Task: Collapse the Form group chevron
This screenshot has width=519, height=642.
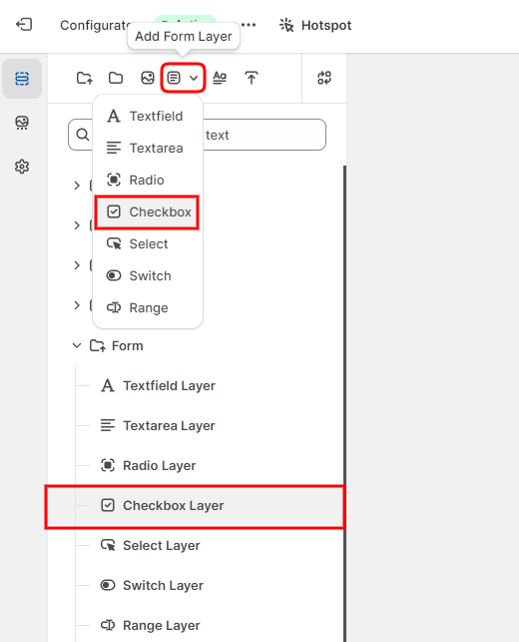Action: click(77, 346)
